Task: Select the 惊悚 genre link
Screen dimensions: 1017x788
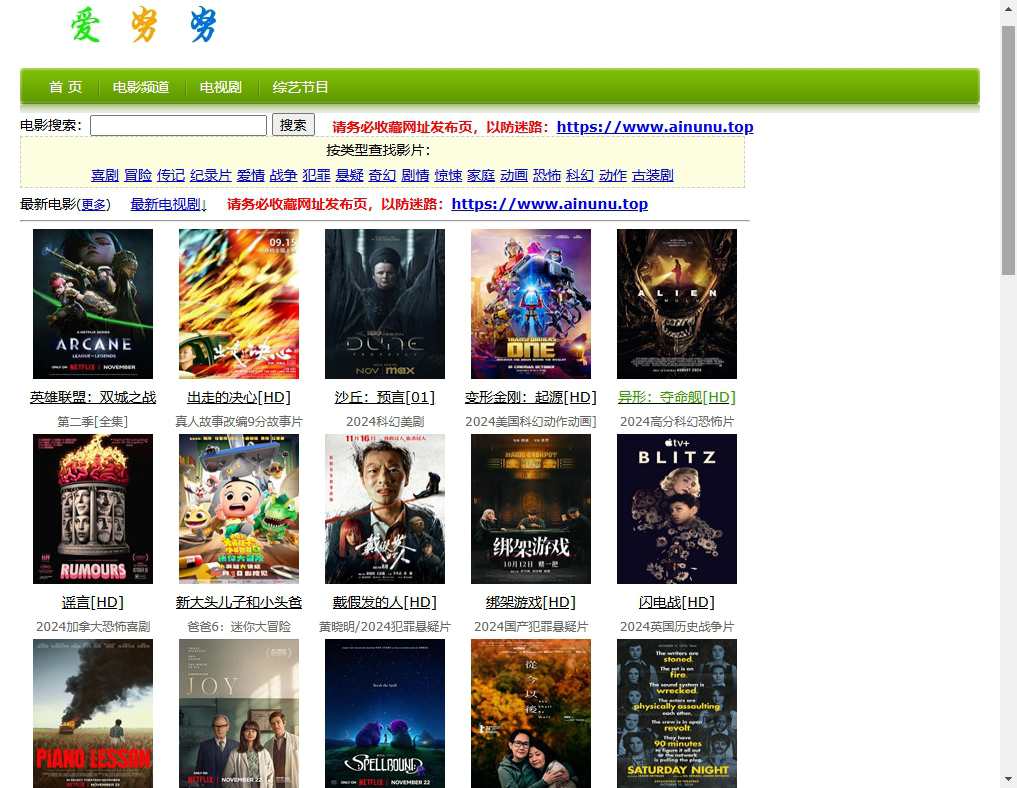Action: 448,175
